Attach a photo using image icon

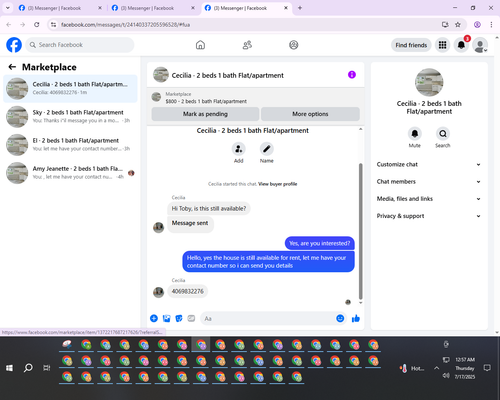click(166, 318)
